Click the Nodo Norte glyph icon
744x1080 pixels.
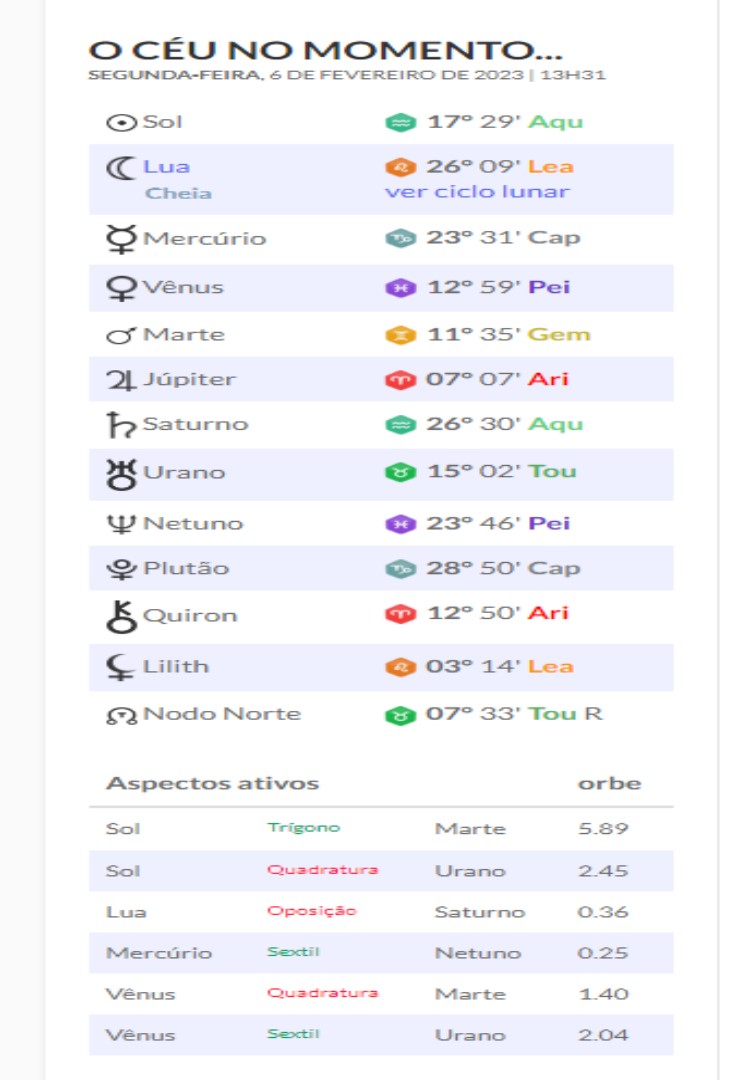tap(121, 715)
